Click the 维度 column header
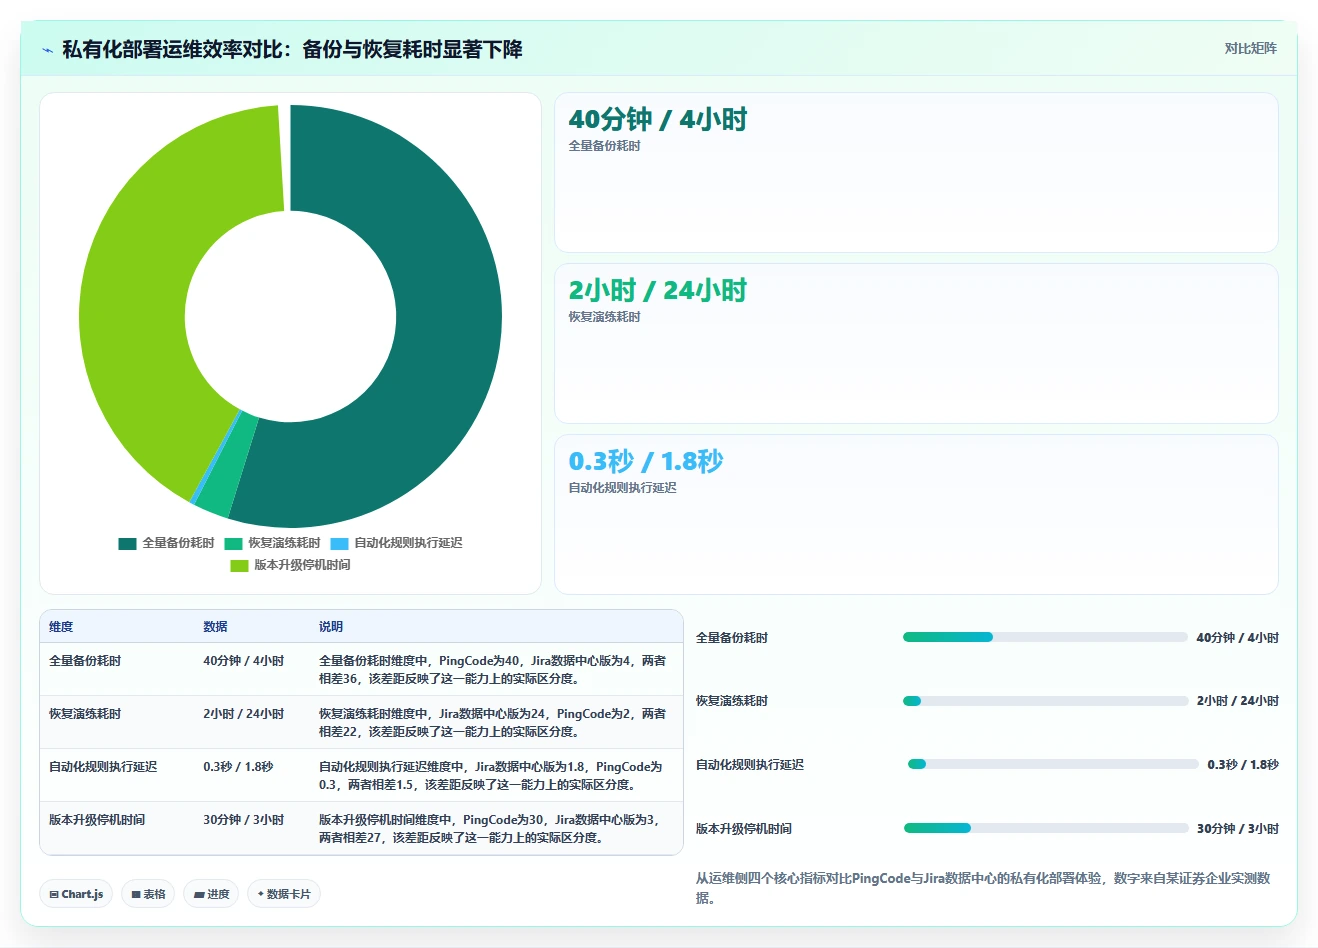This screenshot has width=1318, height=948. pyautogui.click(x=61, y=627)
